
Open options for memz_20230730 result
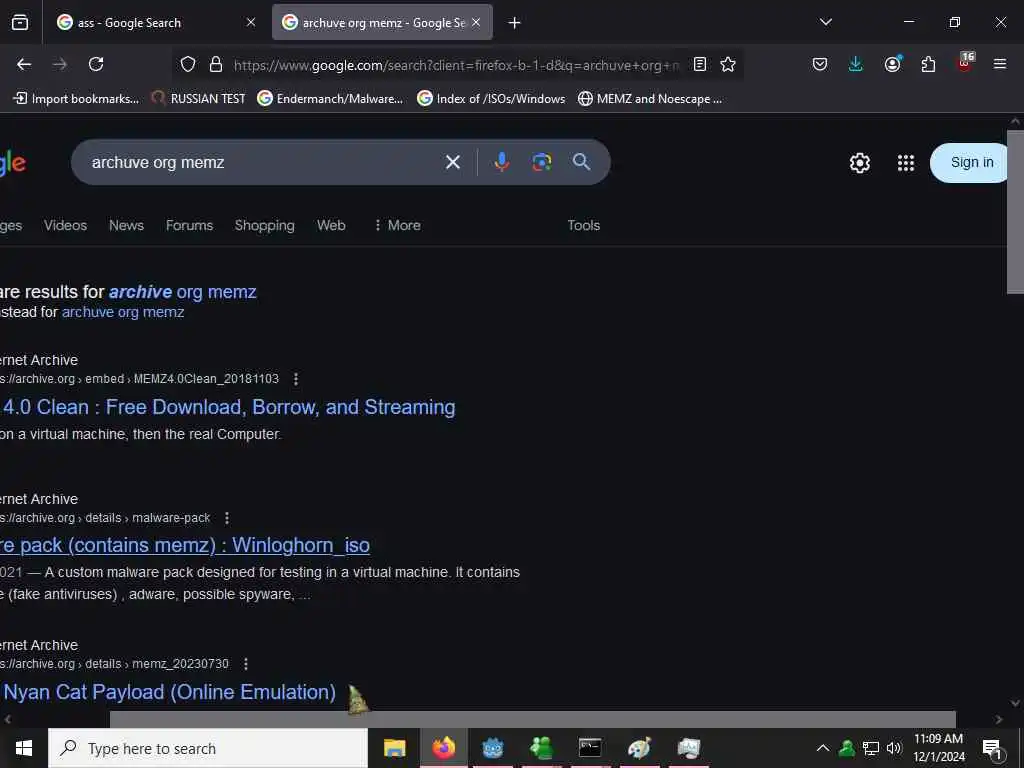[x=246, y=664]
